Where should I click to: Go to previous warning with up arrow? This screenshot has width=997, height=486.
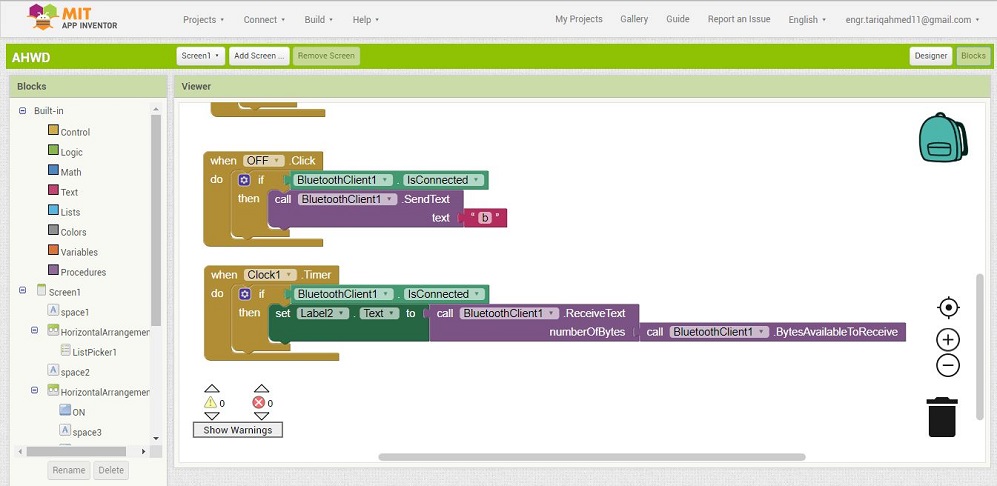(x=212, y=389)
